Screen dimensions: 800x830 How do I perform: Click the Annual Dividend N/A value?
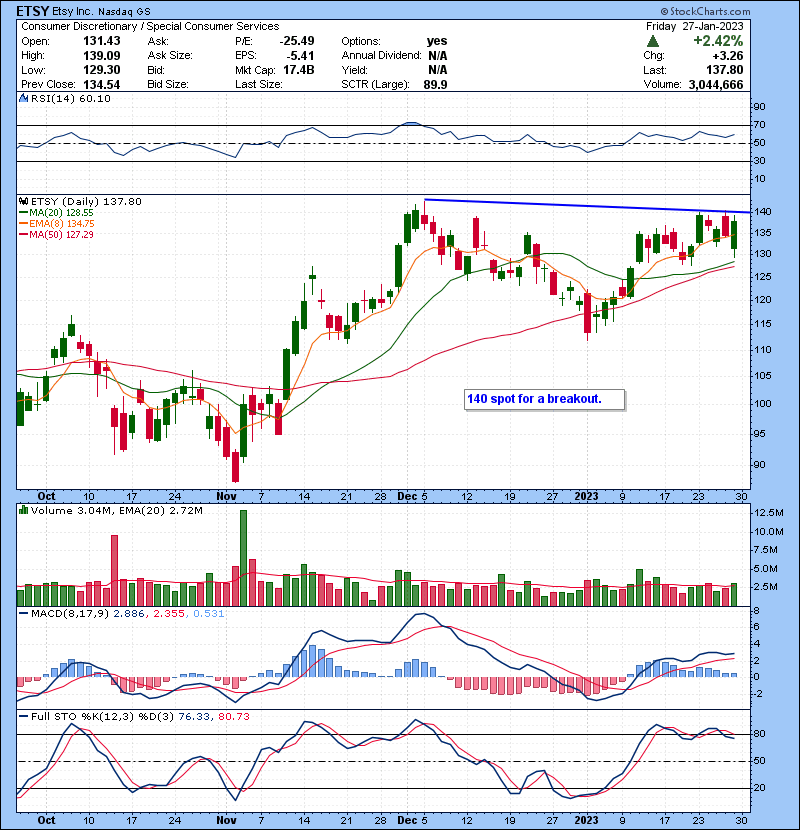tap(438, 56)
